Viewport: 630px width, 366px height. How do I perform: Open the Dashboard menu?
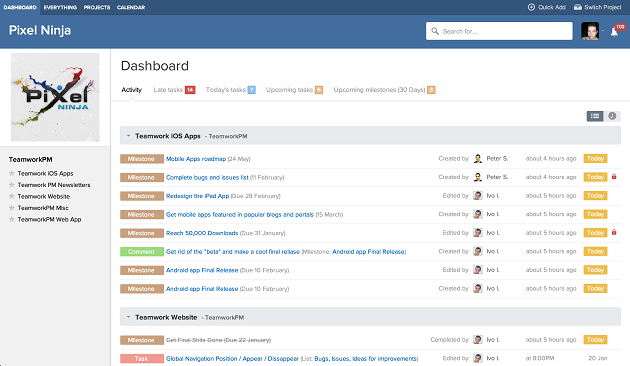coord(20,7)
